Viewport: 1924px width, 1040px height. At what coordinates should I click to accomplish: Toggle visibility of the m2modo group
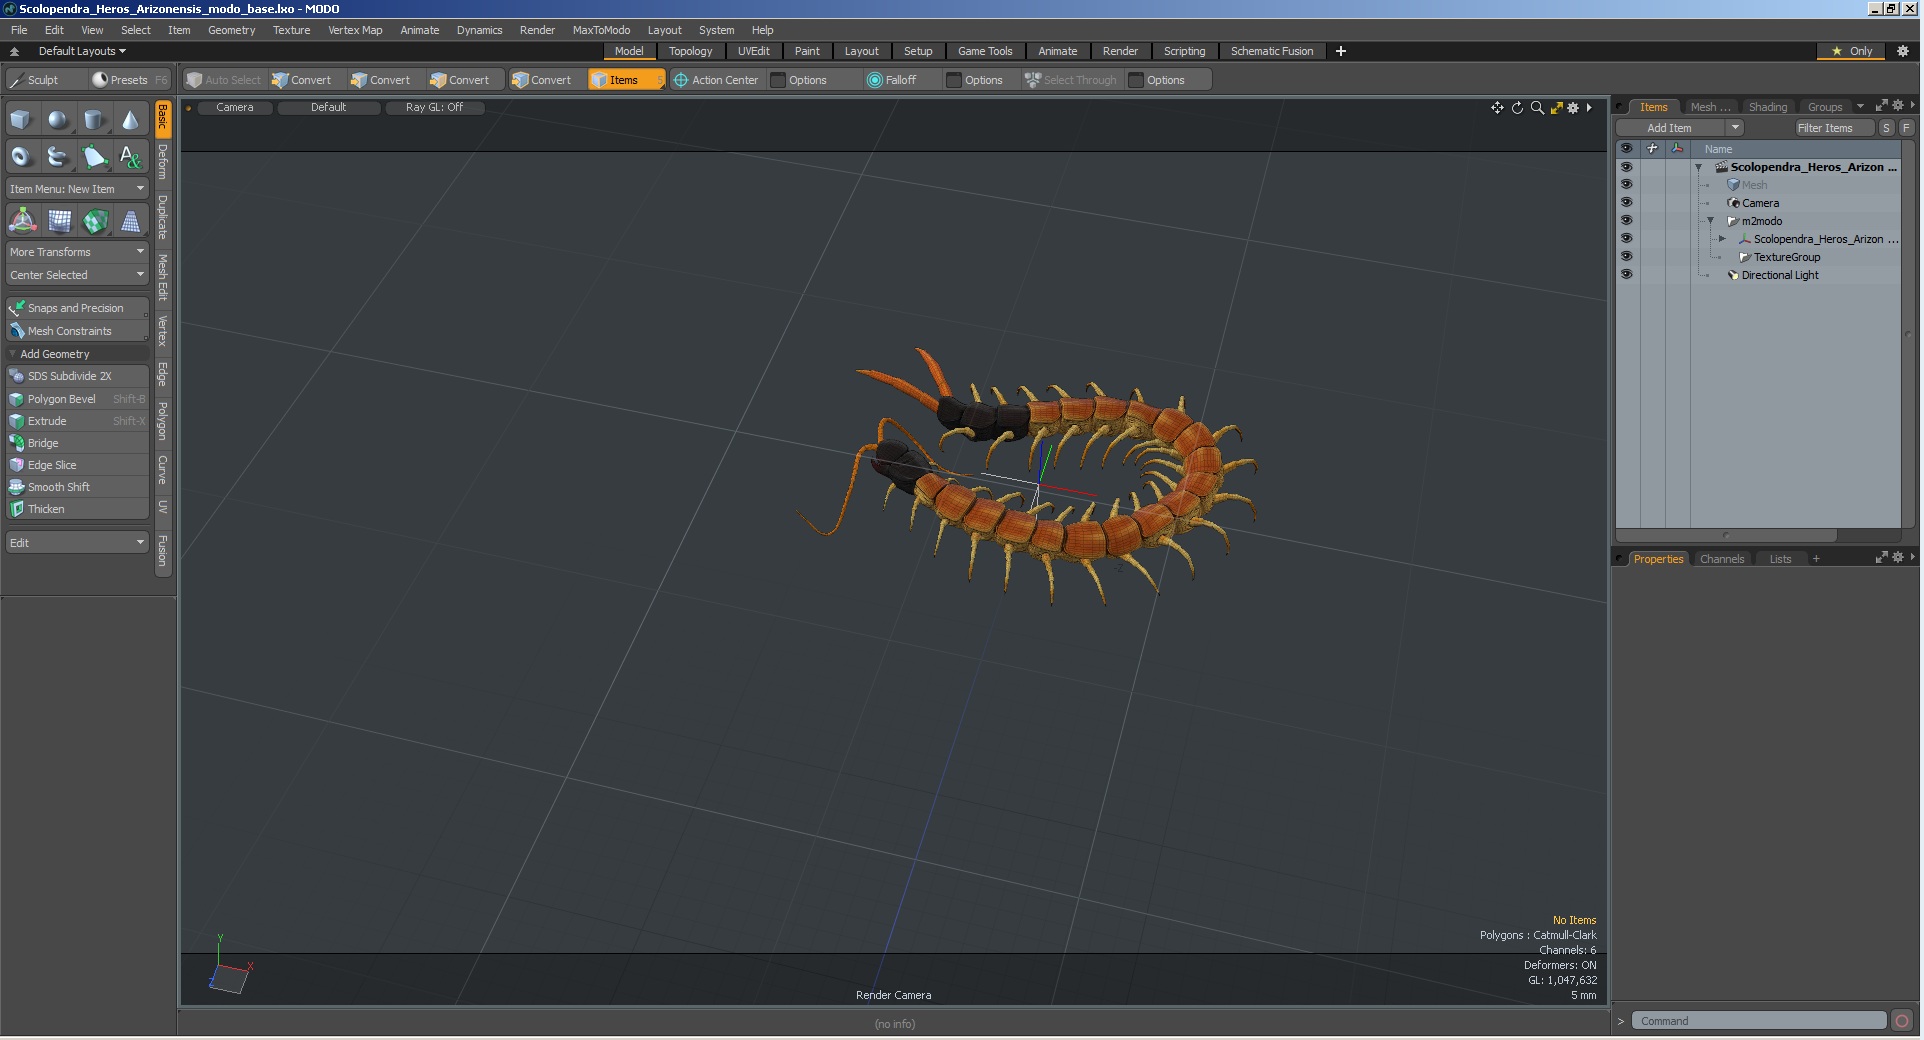(1626, 221)
